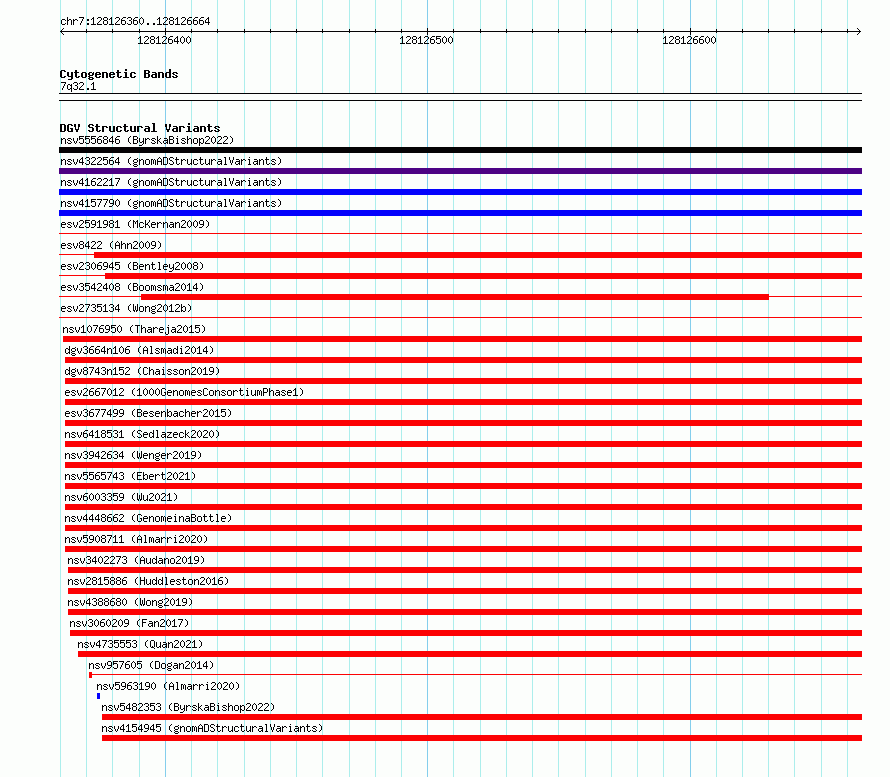Click the small blue nsv5963190 marker
890x777 pixels.
click(x=98, y=696)
